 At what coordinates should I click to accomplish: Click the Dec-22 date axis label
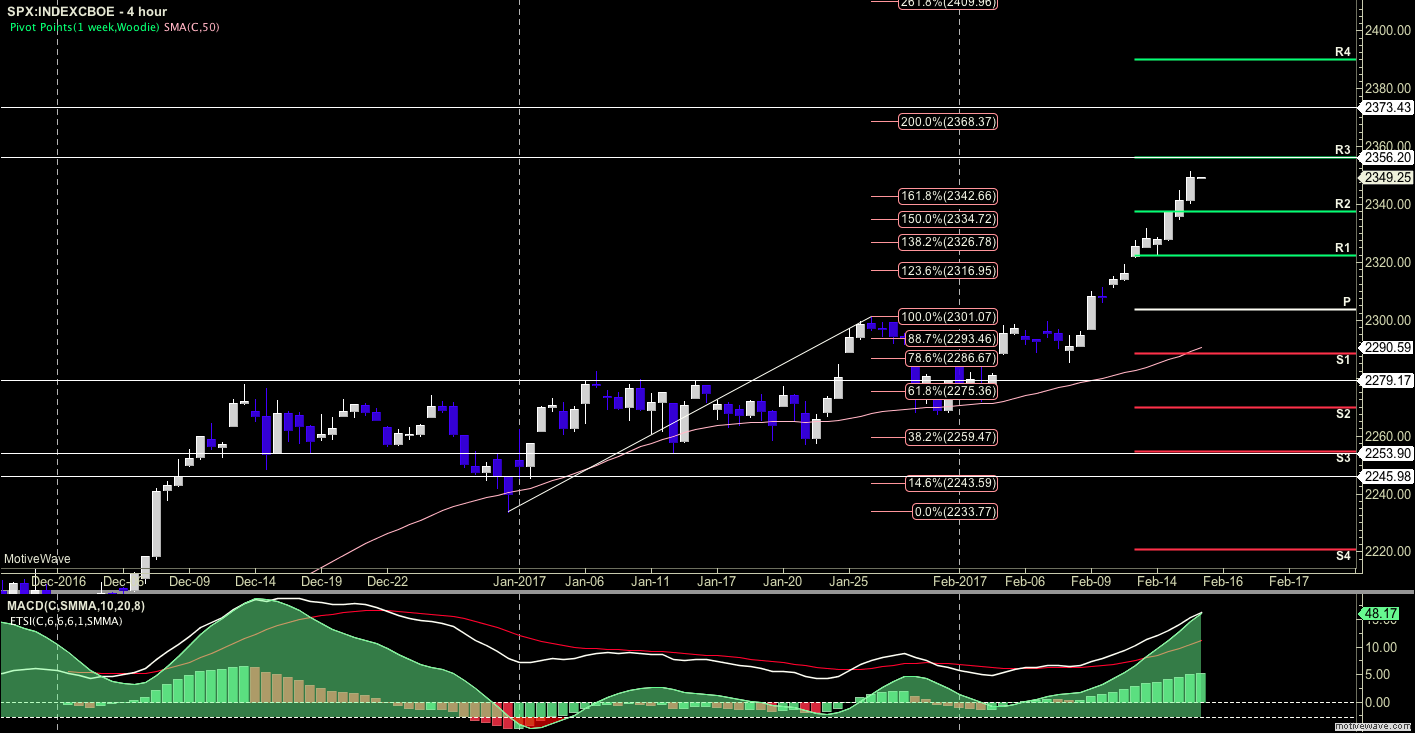pos(388,581)
